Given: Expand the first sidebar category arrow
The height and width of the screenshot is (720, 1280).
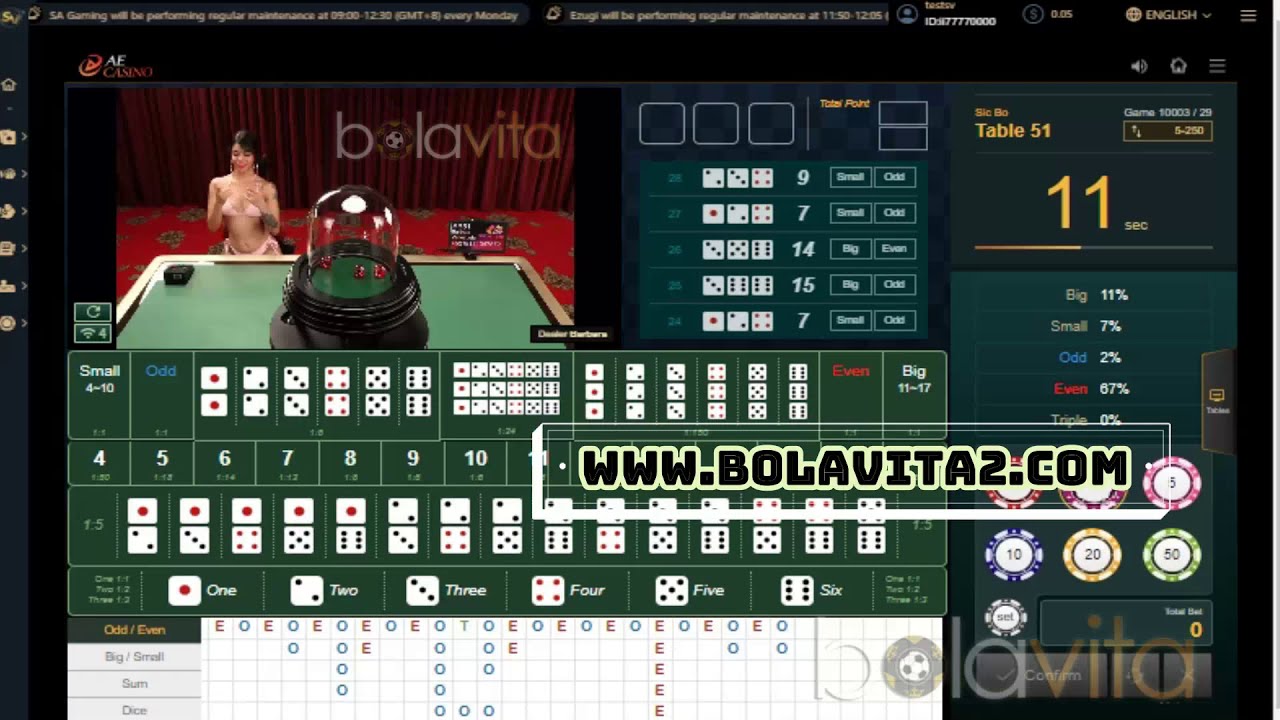Looking at the screenshot, I should 23,136.
